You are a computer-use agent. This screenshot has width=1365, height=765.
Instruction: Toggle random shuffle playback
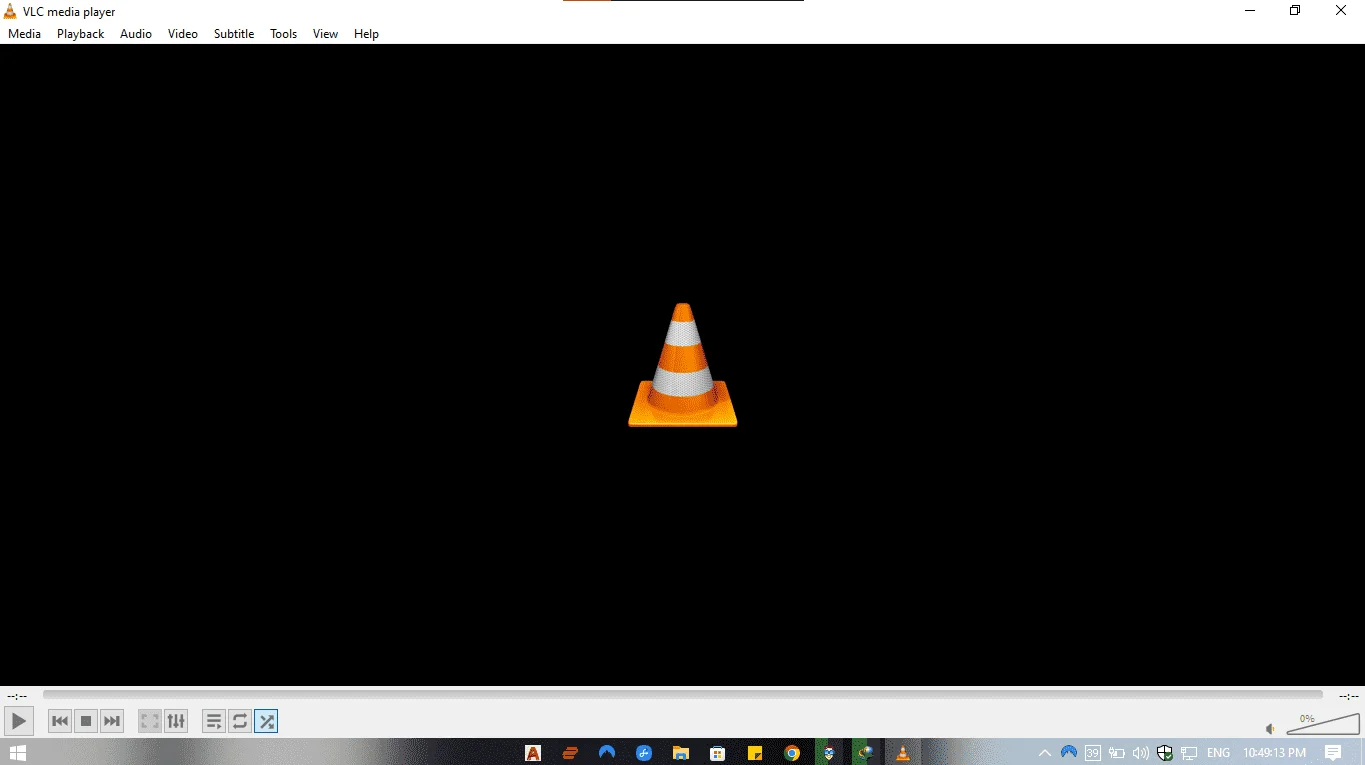[x=266, y=720]
